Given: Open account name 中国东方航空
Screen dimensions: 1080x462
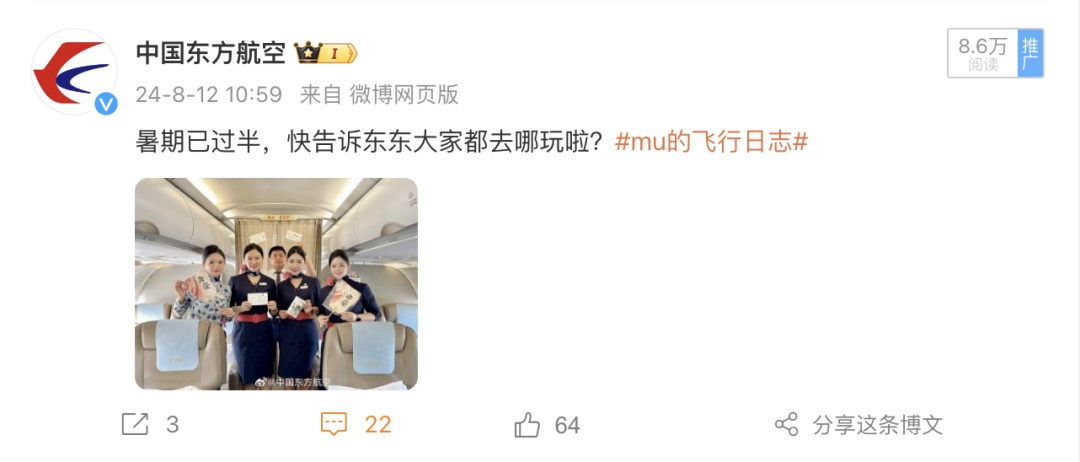Looking at the screenshot, I should point(210,53).
